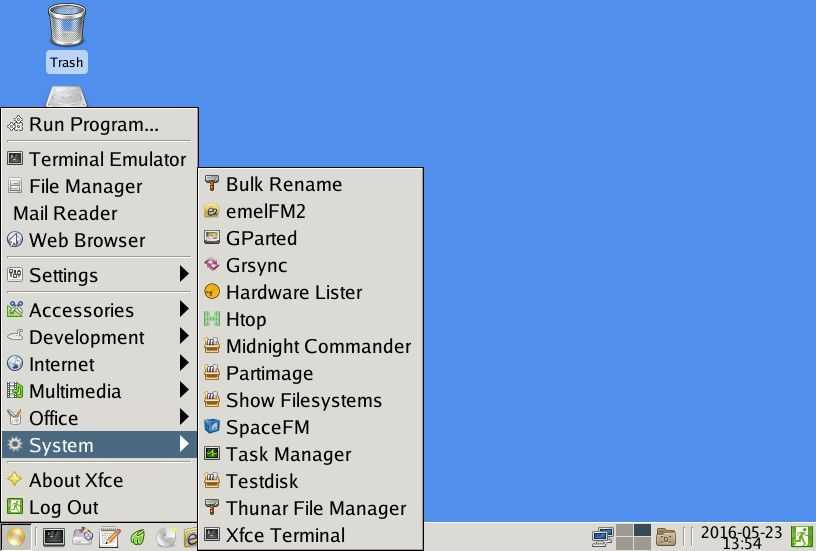The width and height of the screenshot is (816, 551).
Task: Select Run Program... menu entry
Action: click(x=93, y=125)
